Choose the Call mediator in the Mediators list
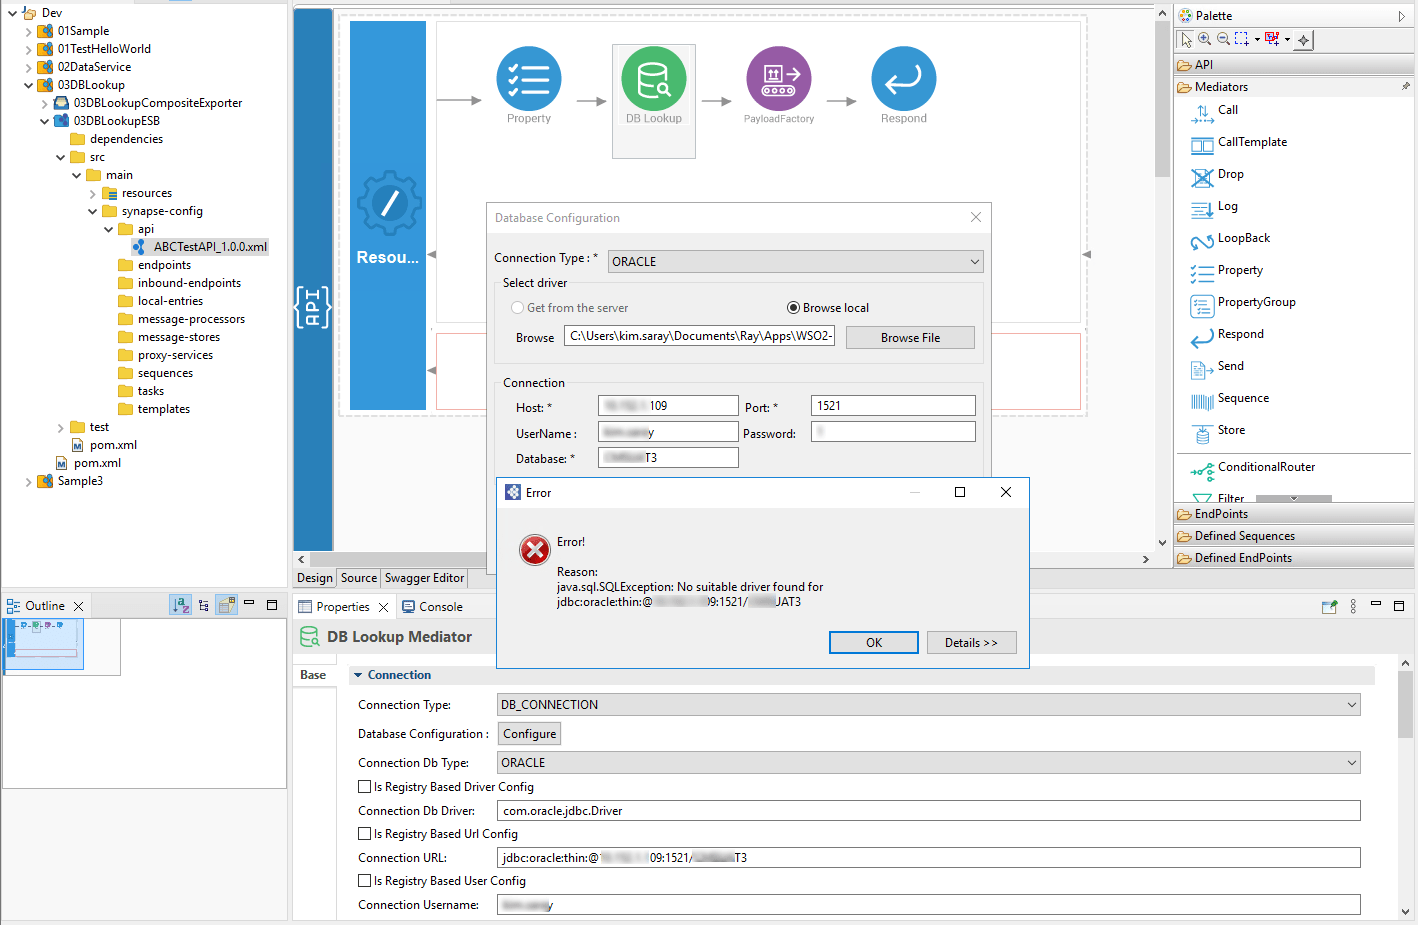The width and height of the screenshot is (1418, 925). 1226,111
